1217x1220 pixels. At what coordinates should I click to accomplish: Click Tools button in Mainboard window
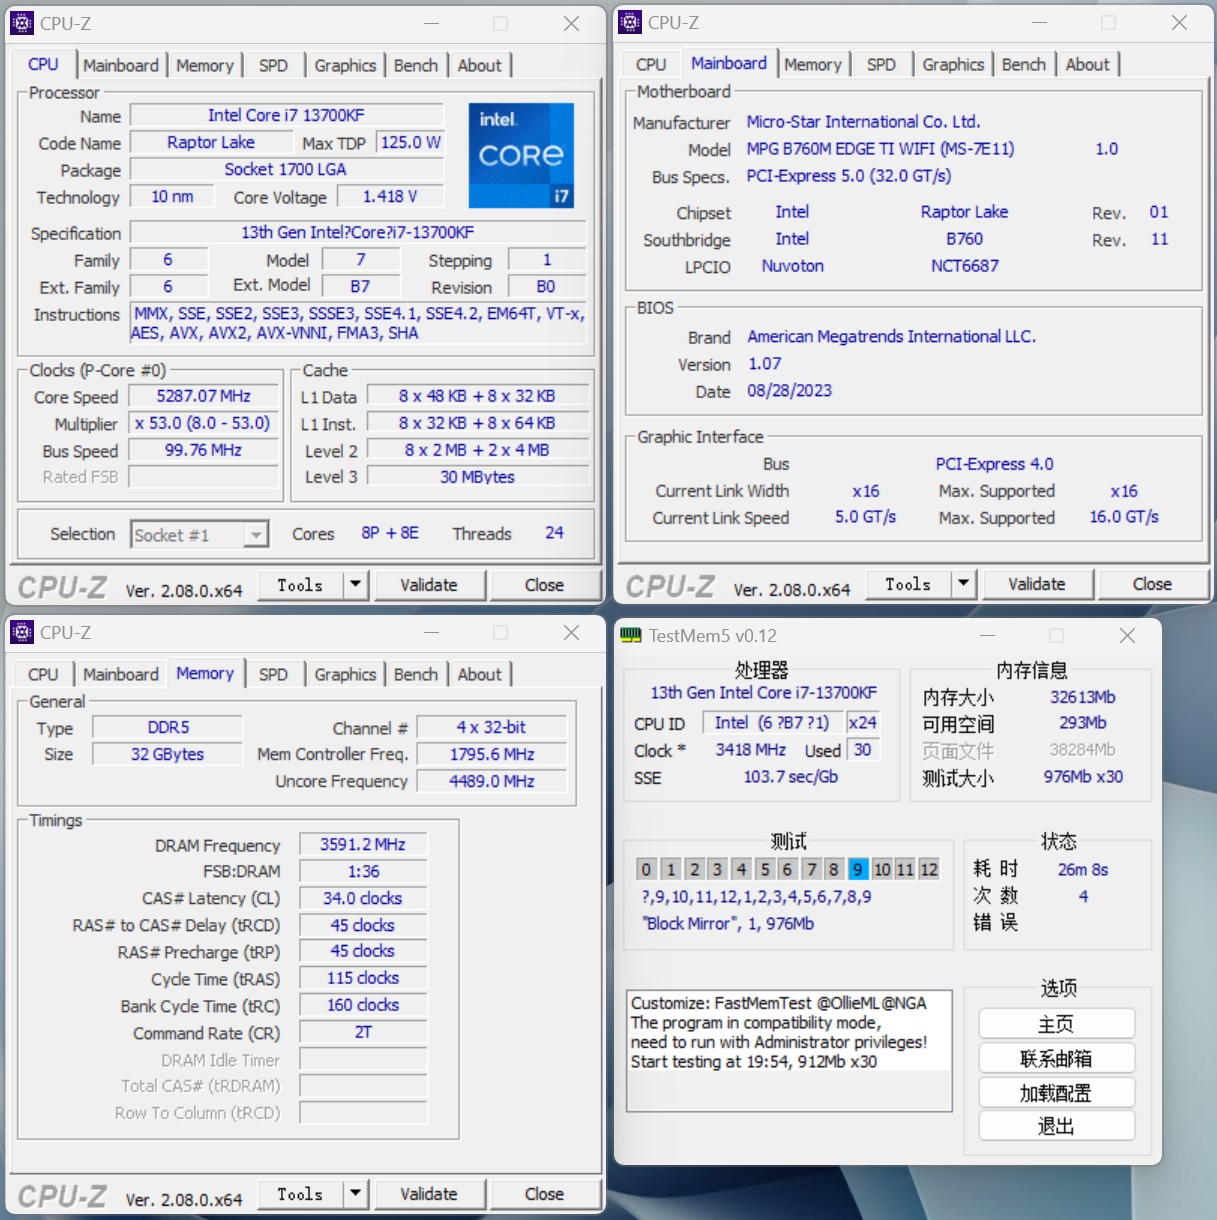click(x=909, y=584)
